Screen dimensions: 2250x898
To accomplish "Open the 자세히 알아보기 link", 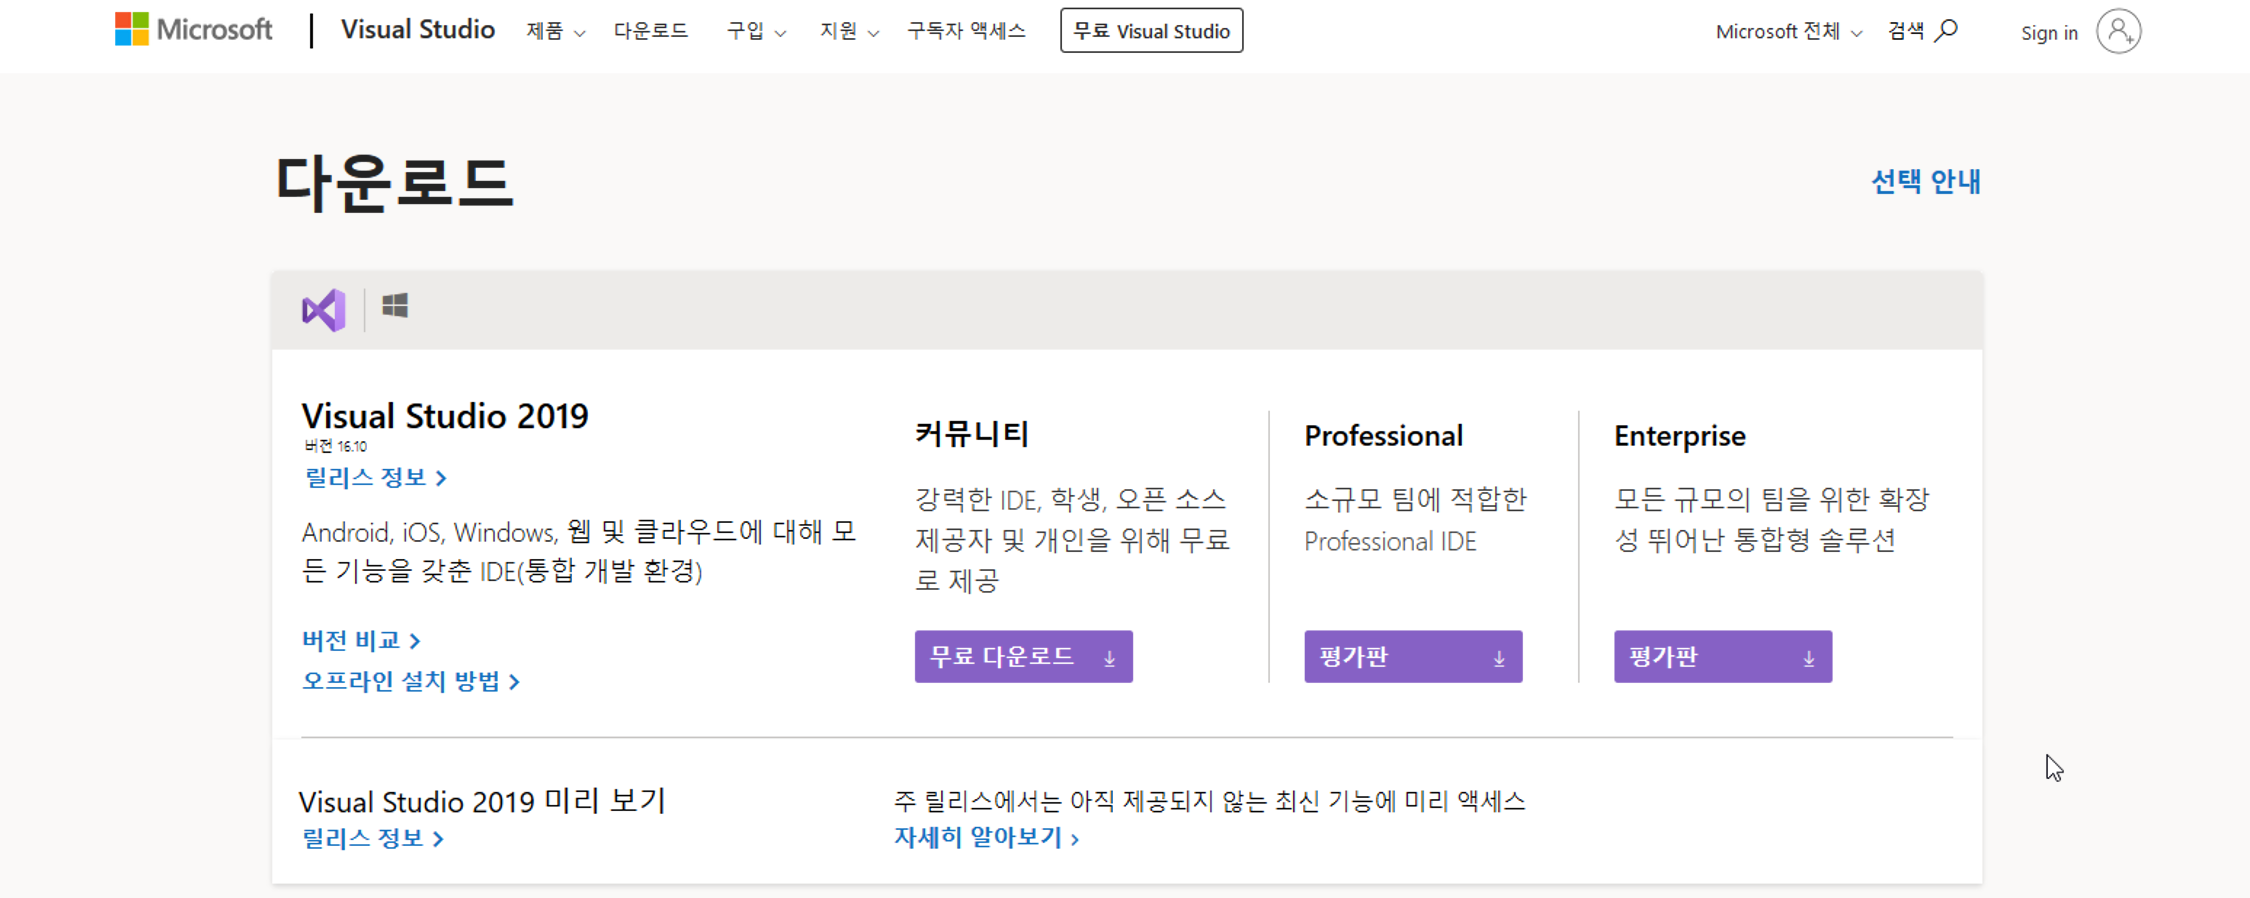I will (986, 837).
